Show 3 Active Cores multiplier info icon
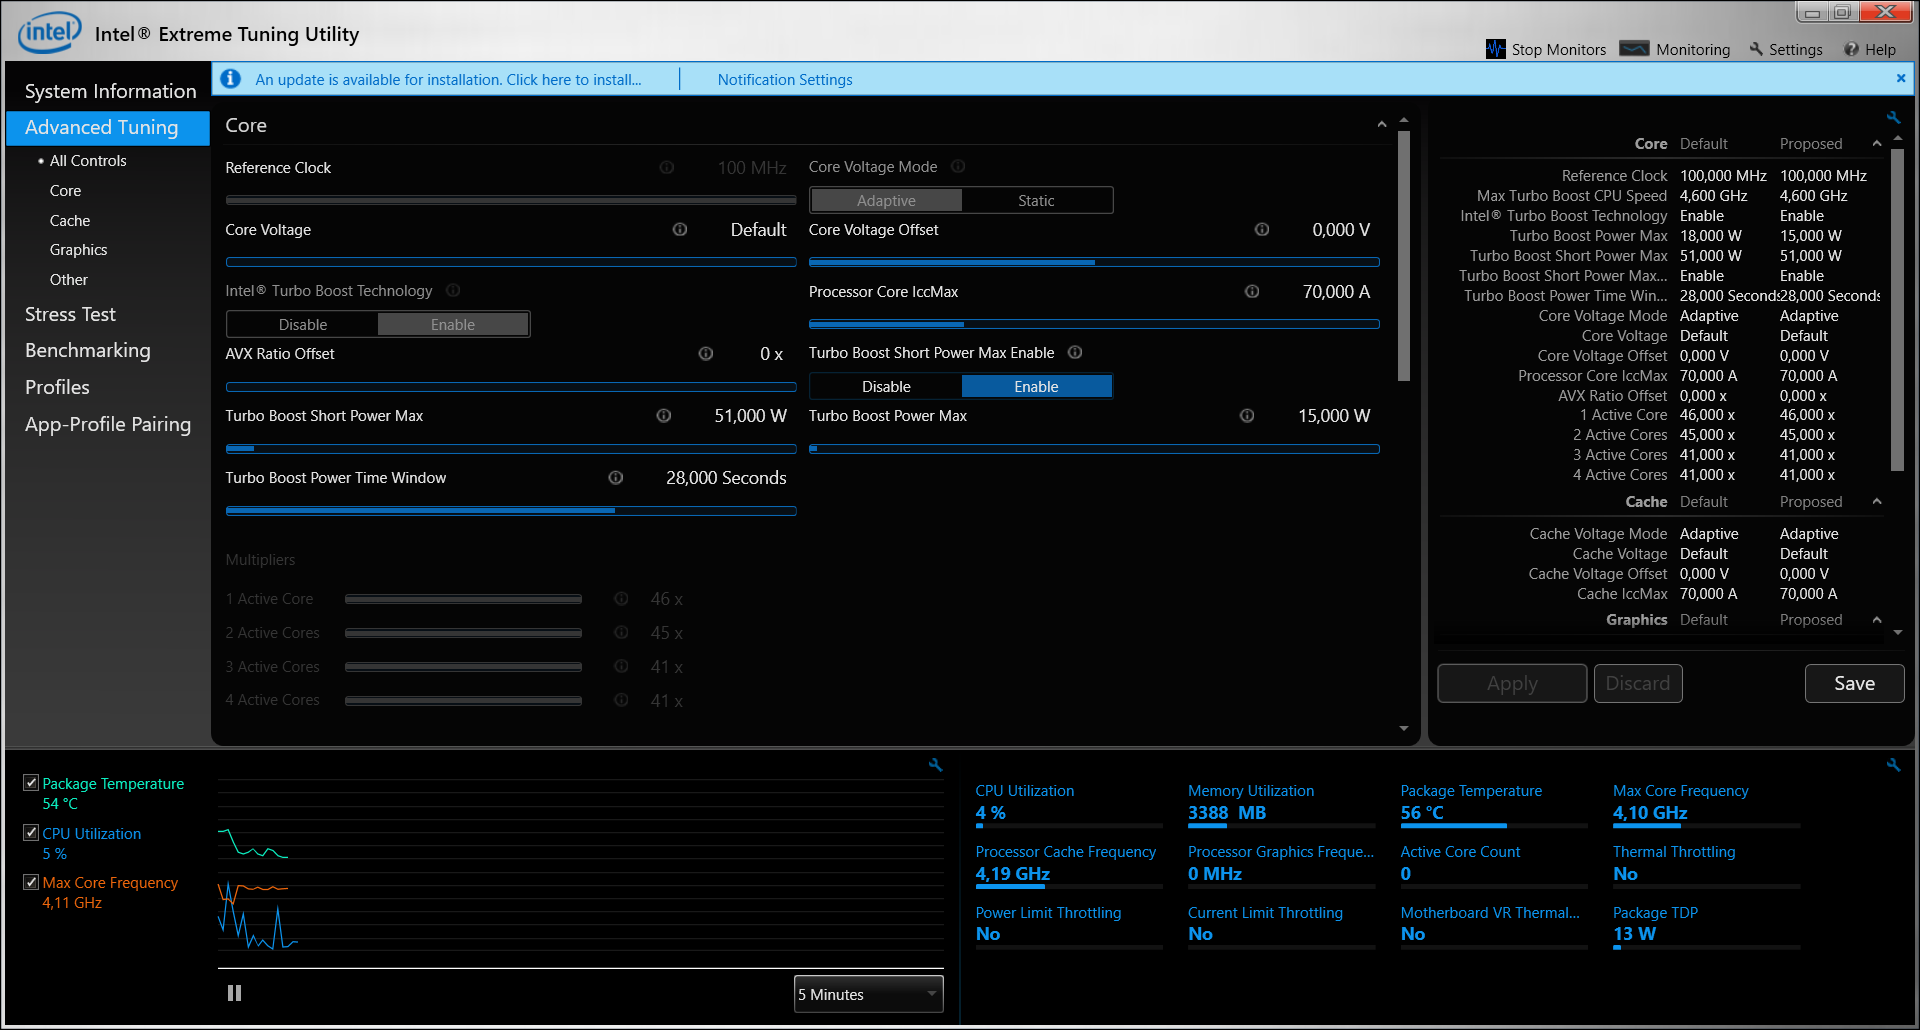 (x=621, y=666)
